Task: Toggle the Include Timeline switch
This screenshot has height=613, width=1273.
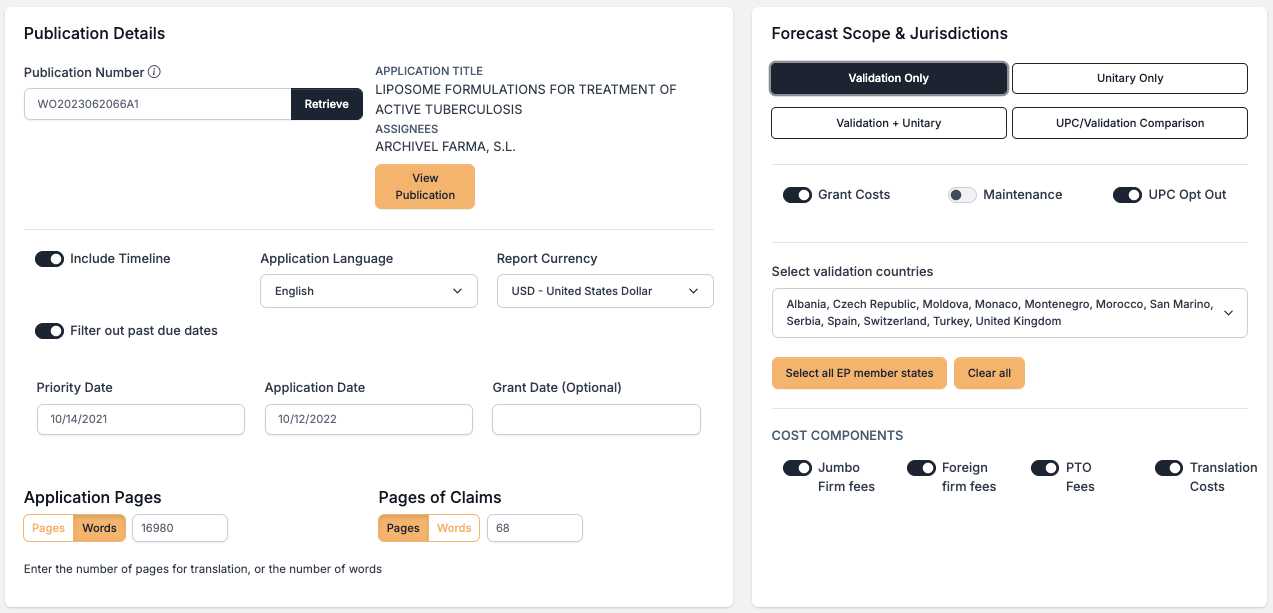Action: [x=49, y=259]
